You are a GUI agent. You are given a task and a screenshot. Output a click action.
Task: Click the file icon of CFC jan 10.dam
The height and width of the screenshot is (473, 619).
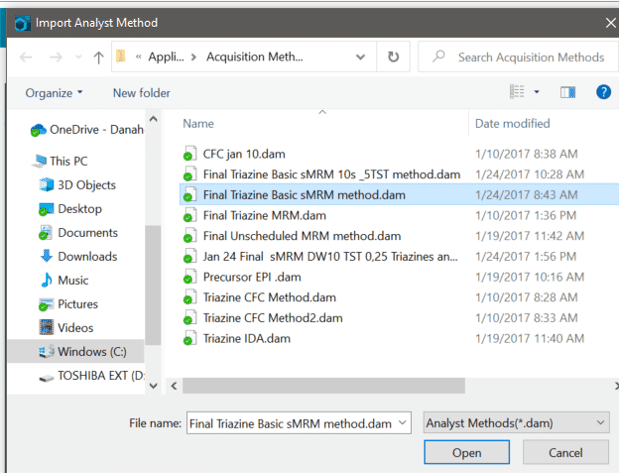[x=189, y=154]
